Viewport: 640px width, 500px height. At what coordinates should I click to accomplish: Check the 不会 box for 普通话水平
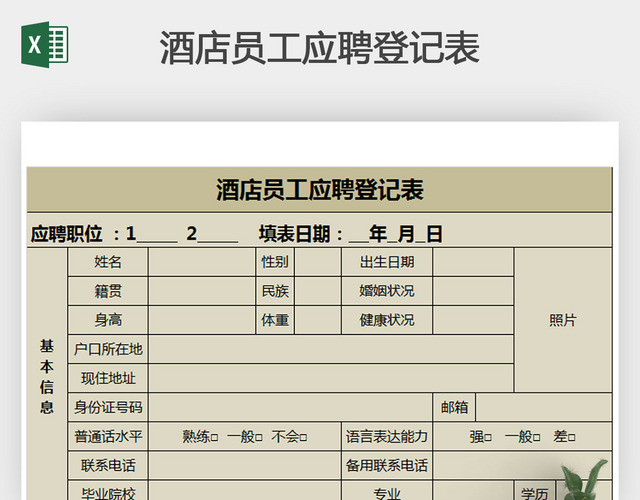coord(303,438)
